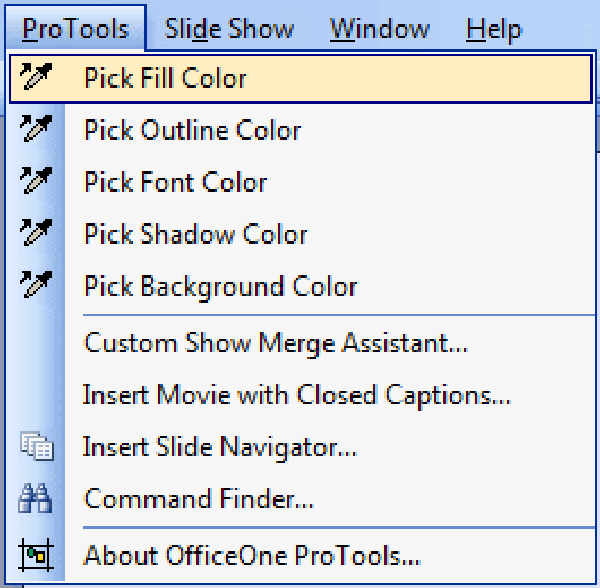This screenshot has height=588, width=600.
Task: Click the eyedropper icon beside Pick Fill Color
Action: (36, 78)
